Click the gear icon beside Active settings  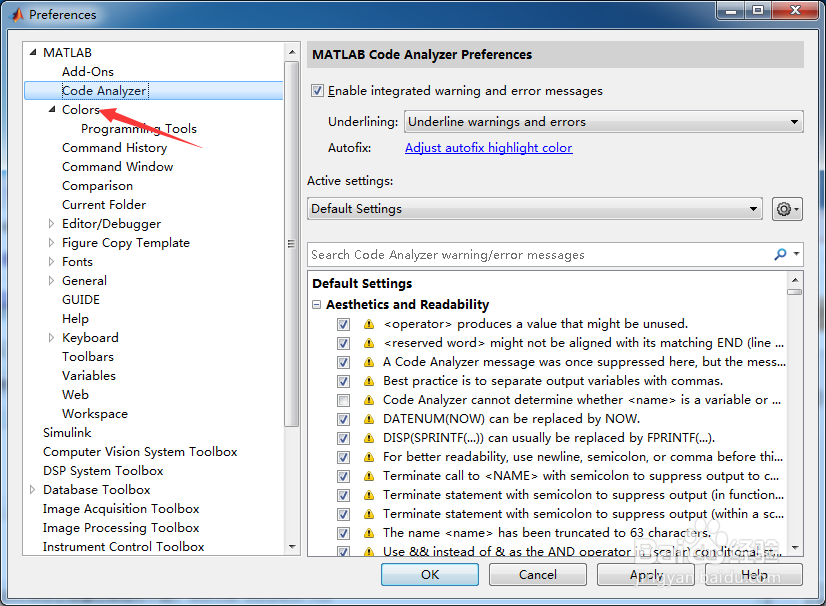pos(783,209)
